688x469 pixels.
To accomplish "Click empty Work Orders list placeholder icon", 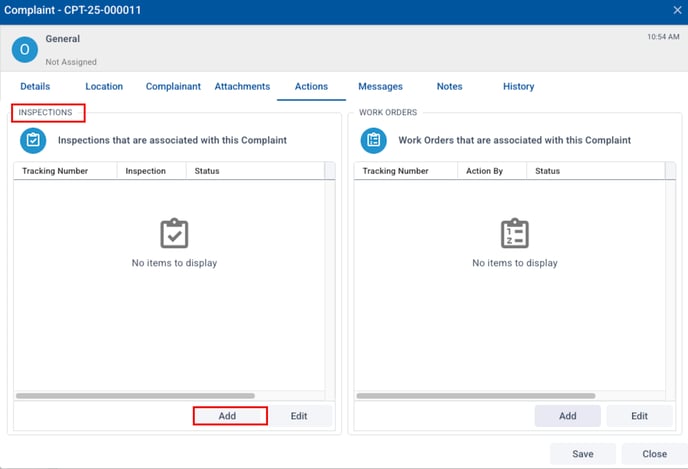I will tap(514, 234).
